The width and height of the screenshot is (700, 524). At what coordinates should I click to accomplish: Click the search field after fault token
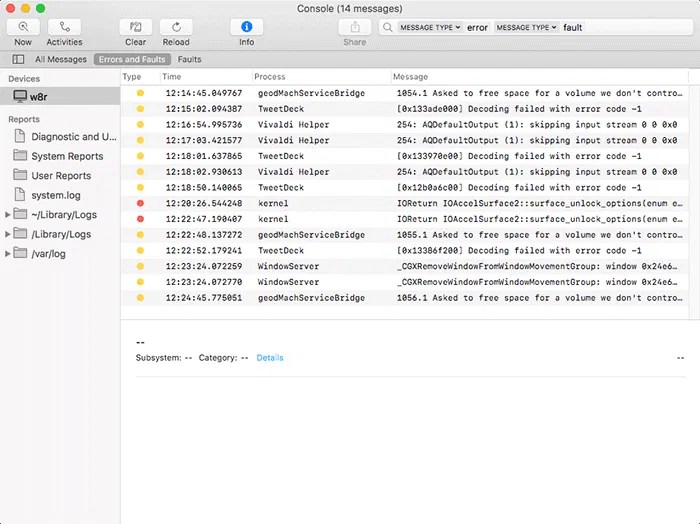tap(637, 27)
